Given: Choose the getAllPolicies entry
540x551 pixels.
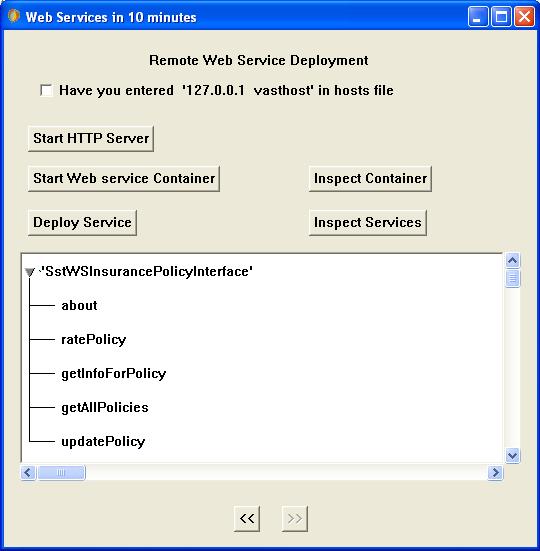Looking at the screenshot, I should 105,408.
